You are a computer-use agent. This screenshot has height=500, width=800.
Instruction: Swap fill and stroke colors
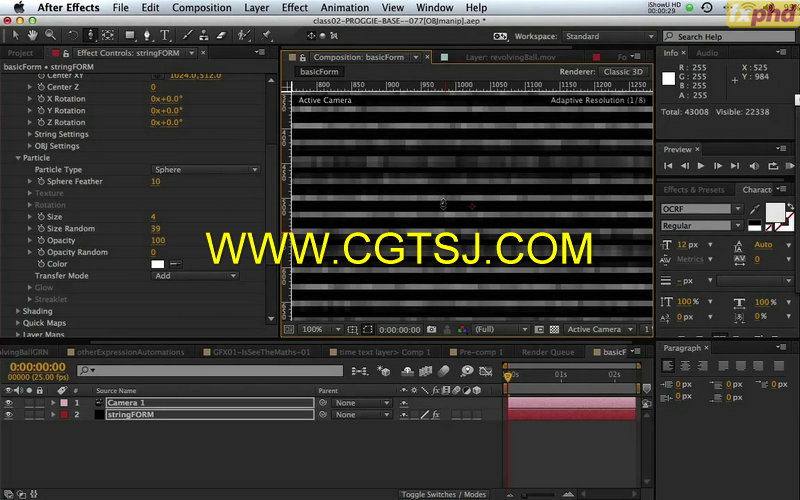(790, 206)
